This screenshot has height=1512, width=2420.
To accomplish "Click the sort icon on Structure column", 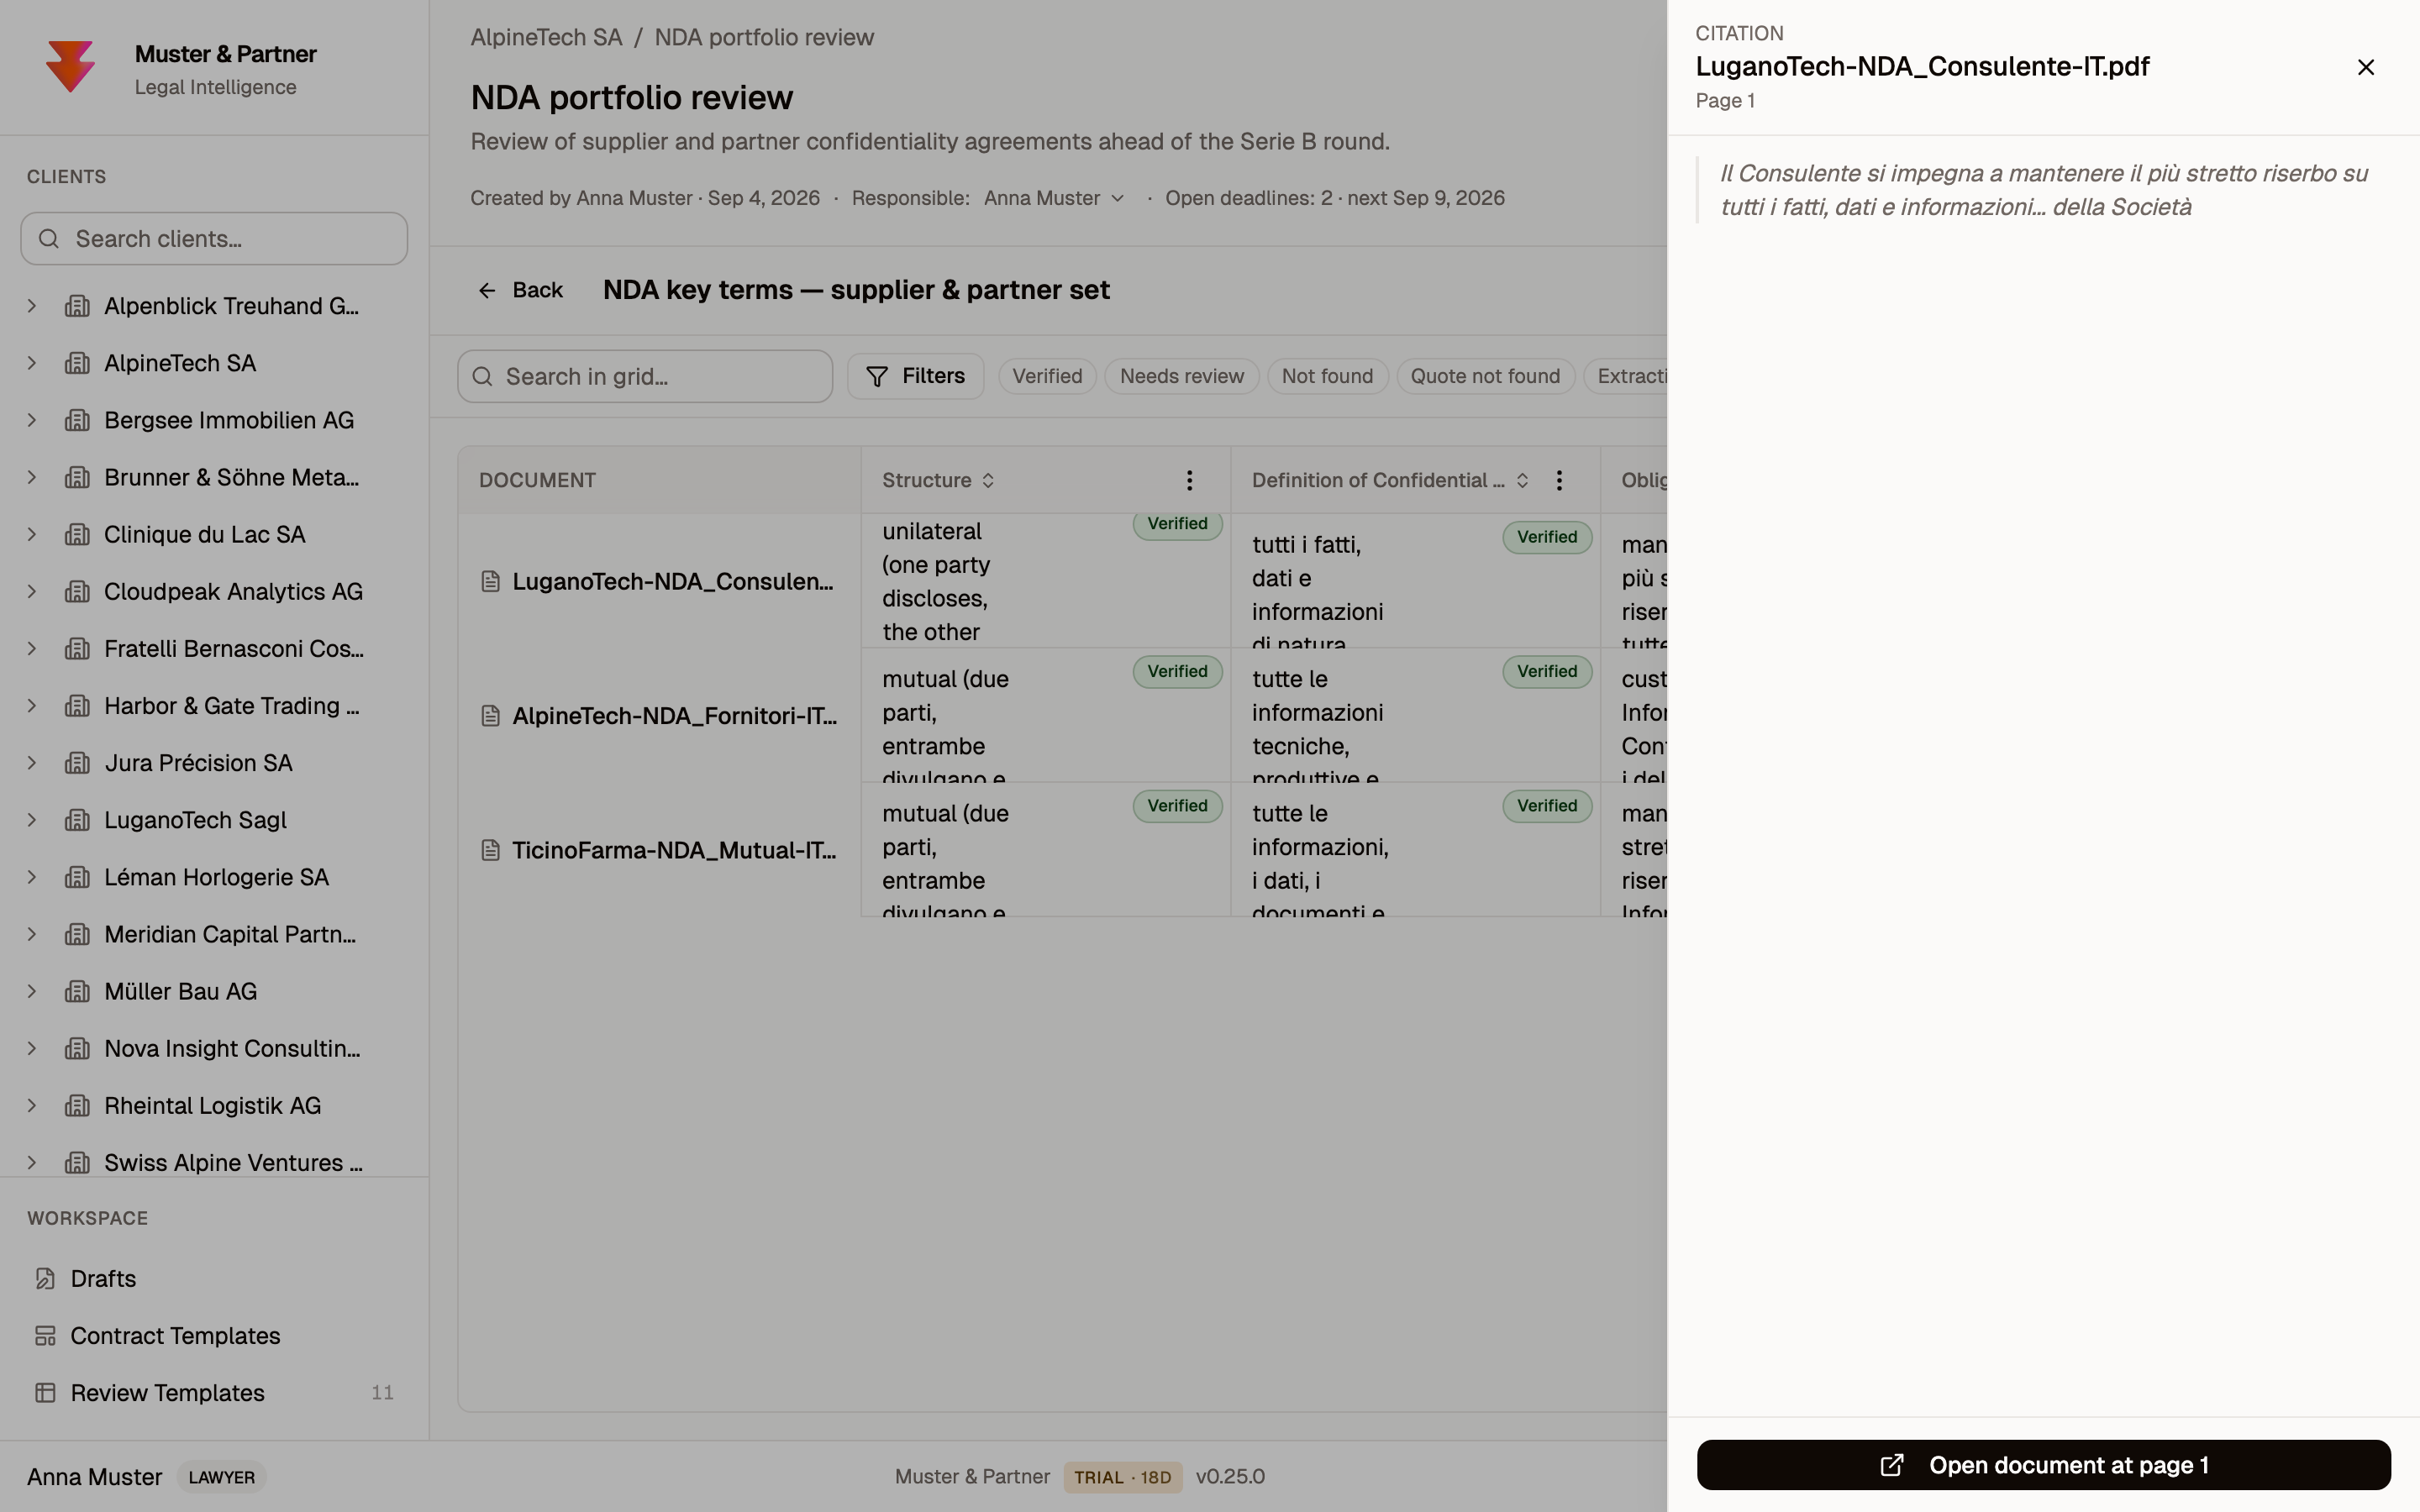I will 988,480.
